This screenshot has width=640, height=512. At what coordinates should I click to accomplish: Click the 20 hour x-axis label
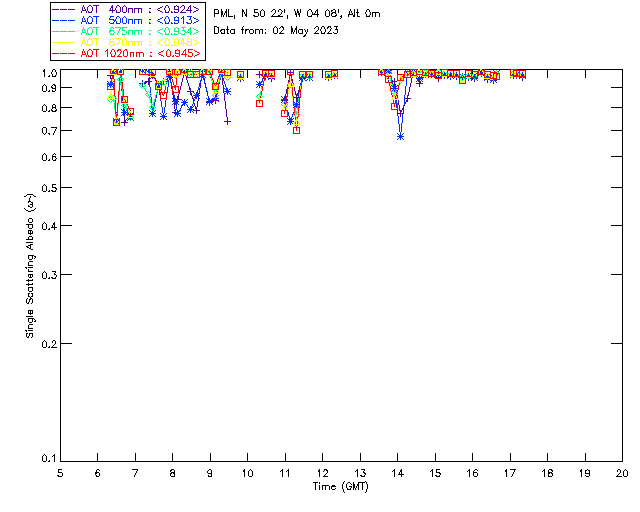point(622,473)
